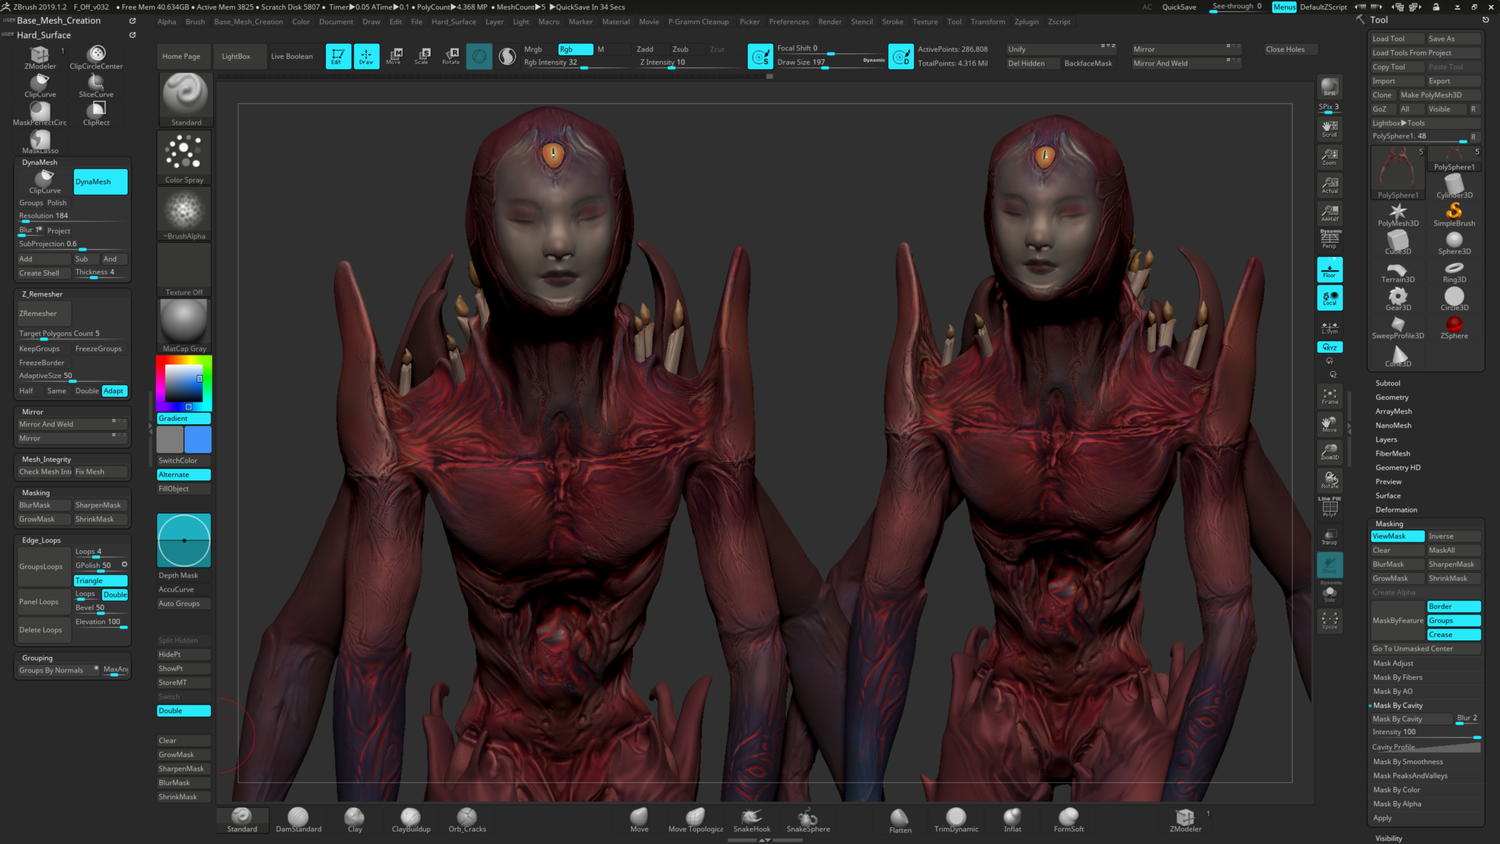Open the Zplugin menu

coord(1026,21)
